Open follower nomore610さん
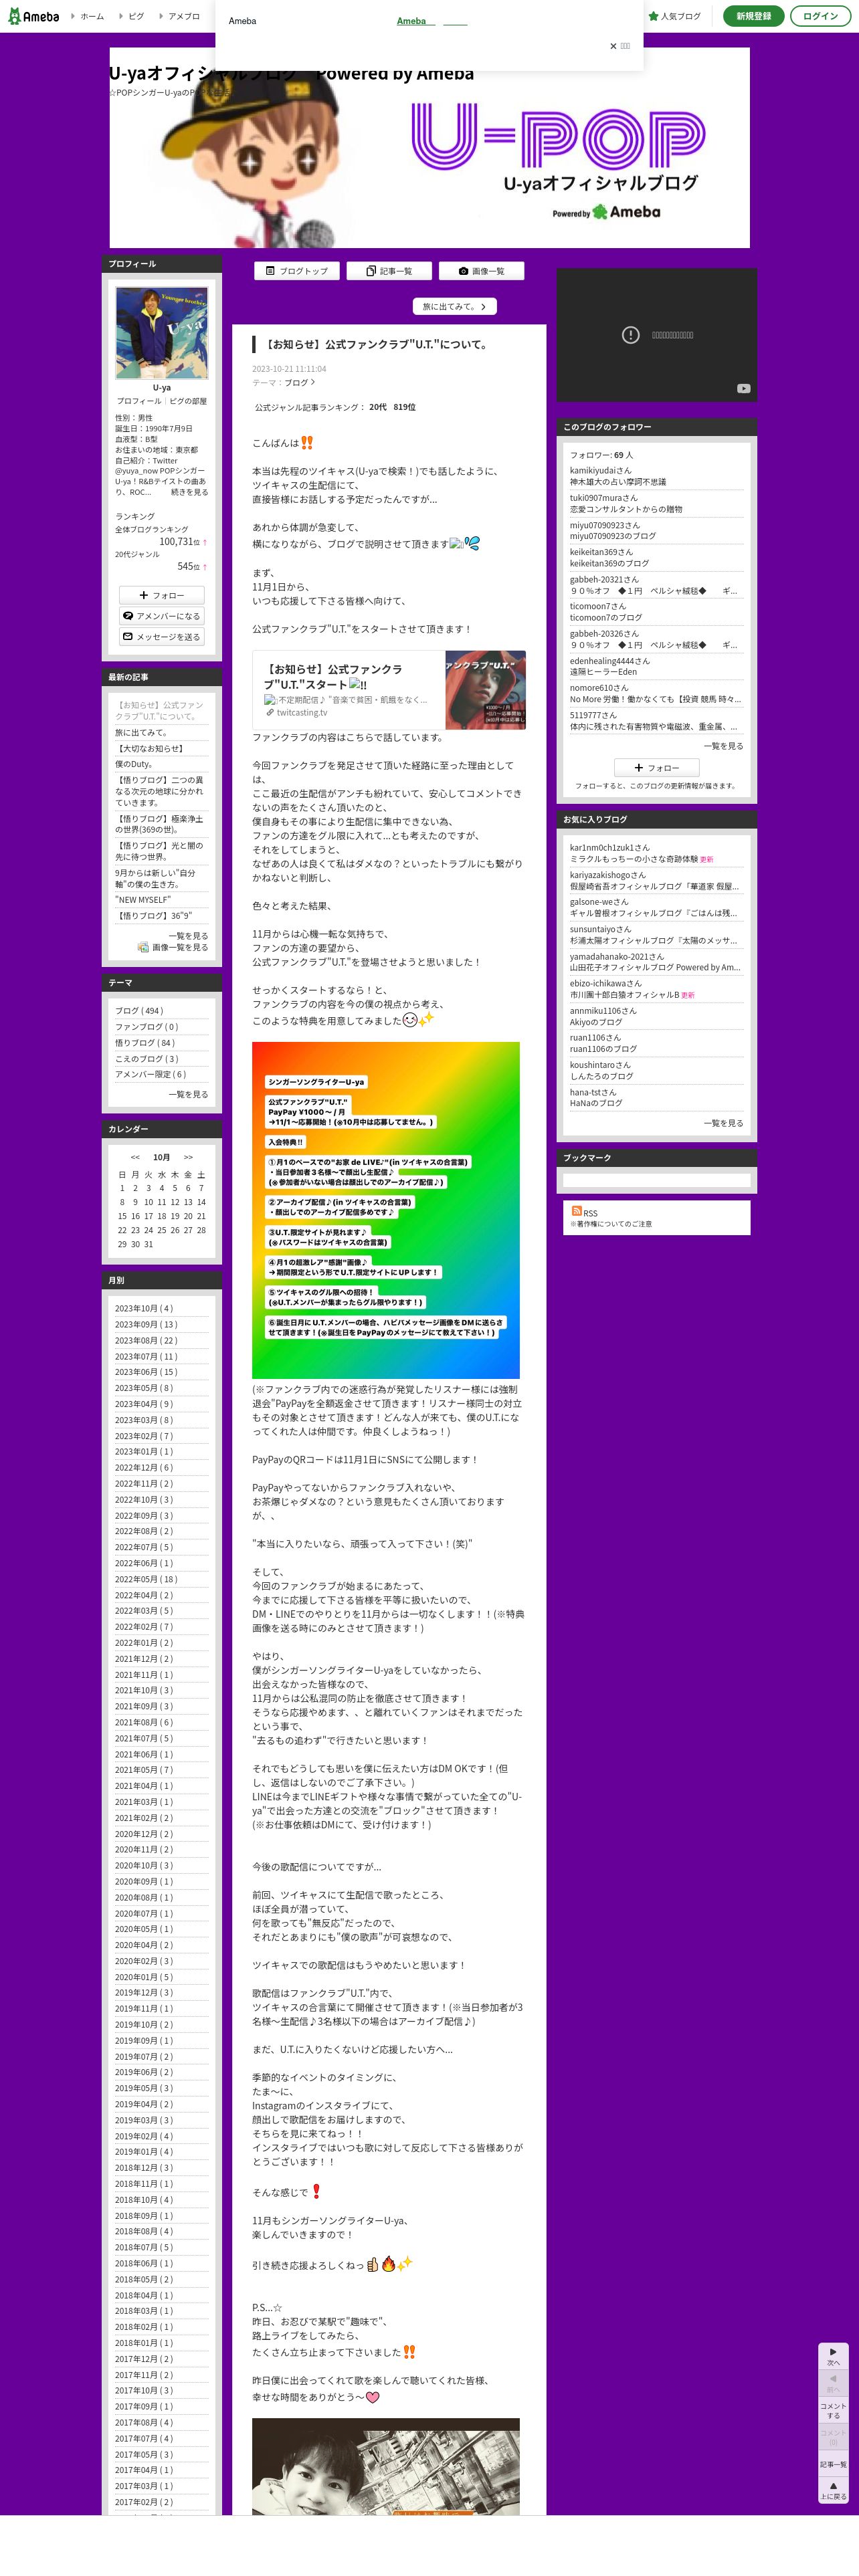 [599, 688]
